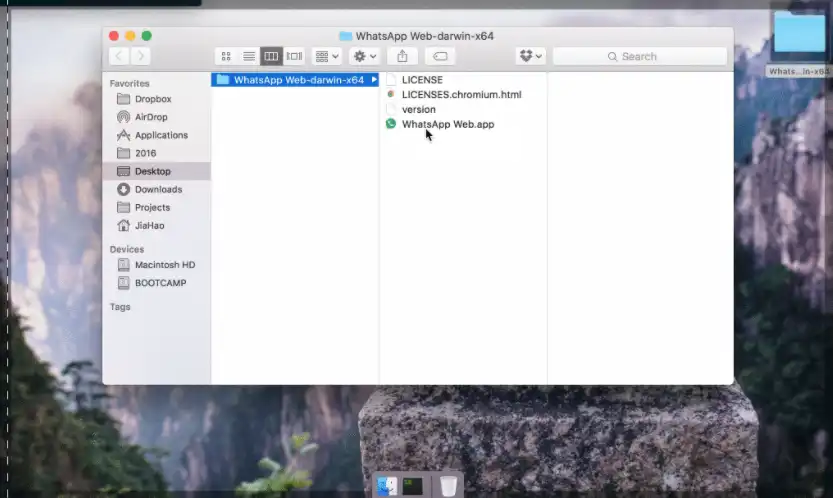Open the gear Action menu
Image resolution: width=833 pixels, height=498 pixels.
click(364, 56)
